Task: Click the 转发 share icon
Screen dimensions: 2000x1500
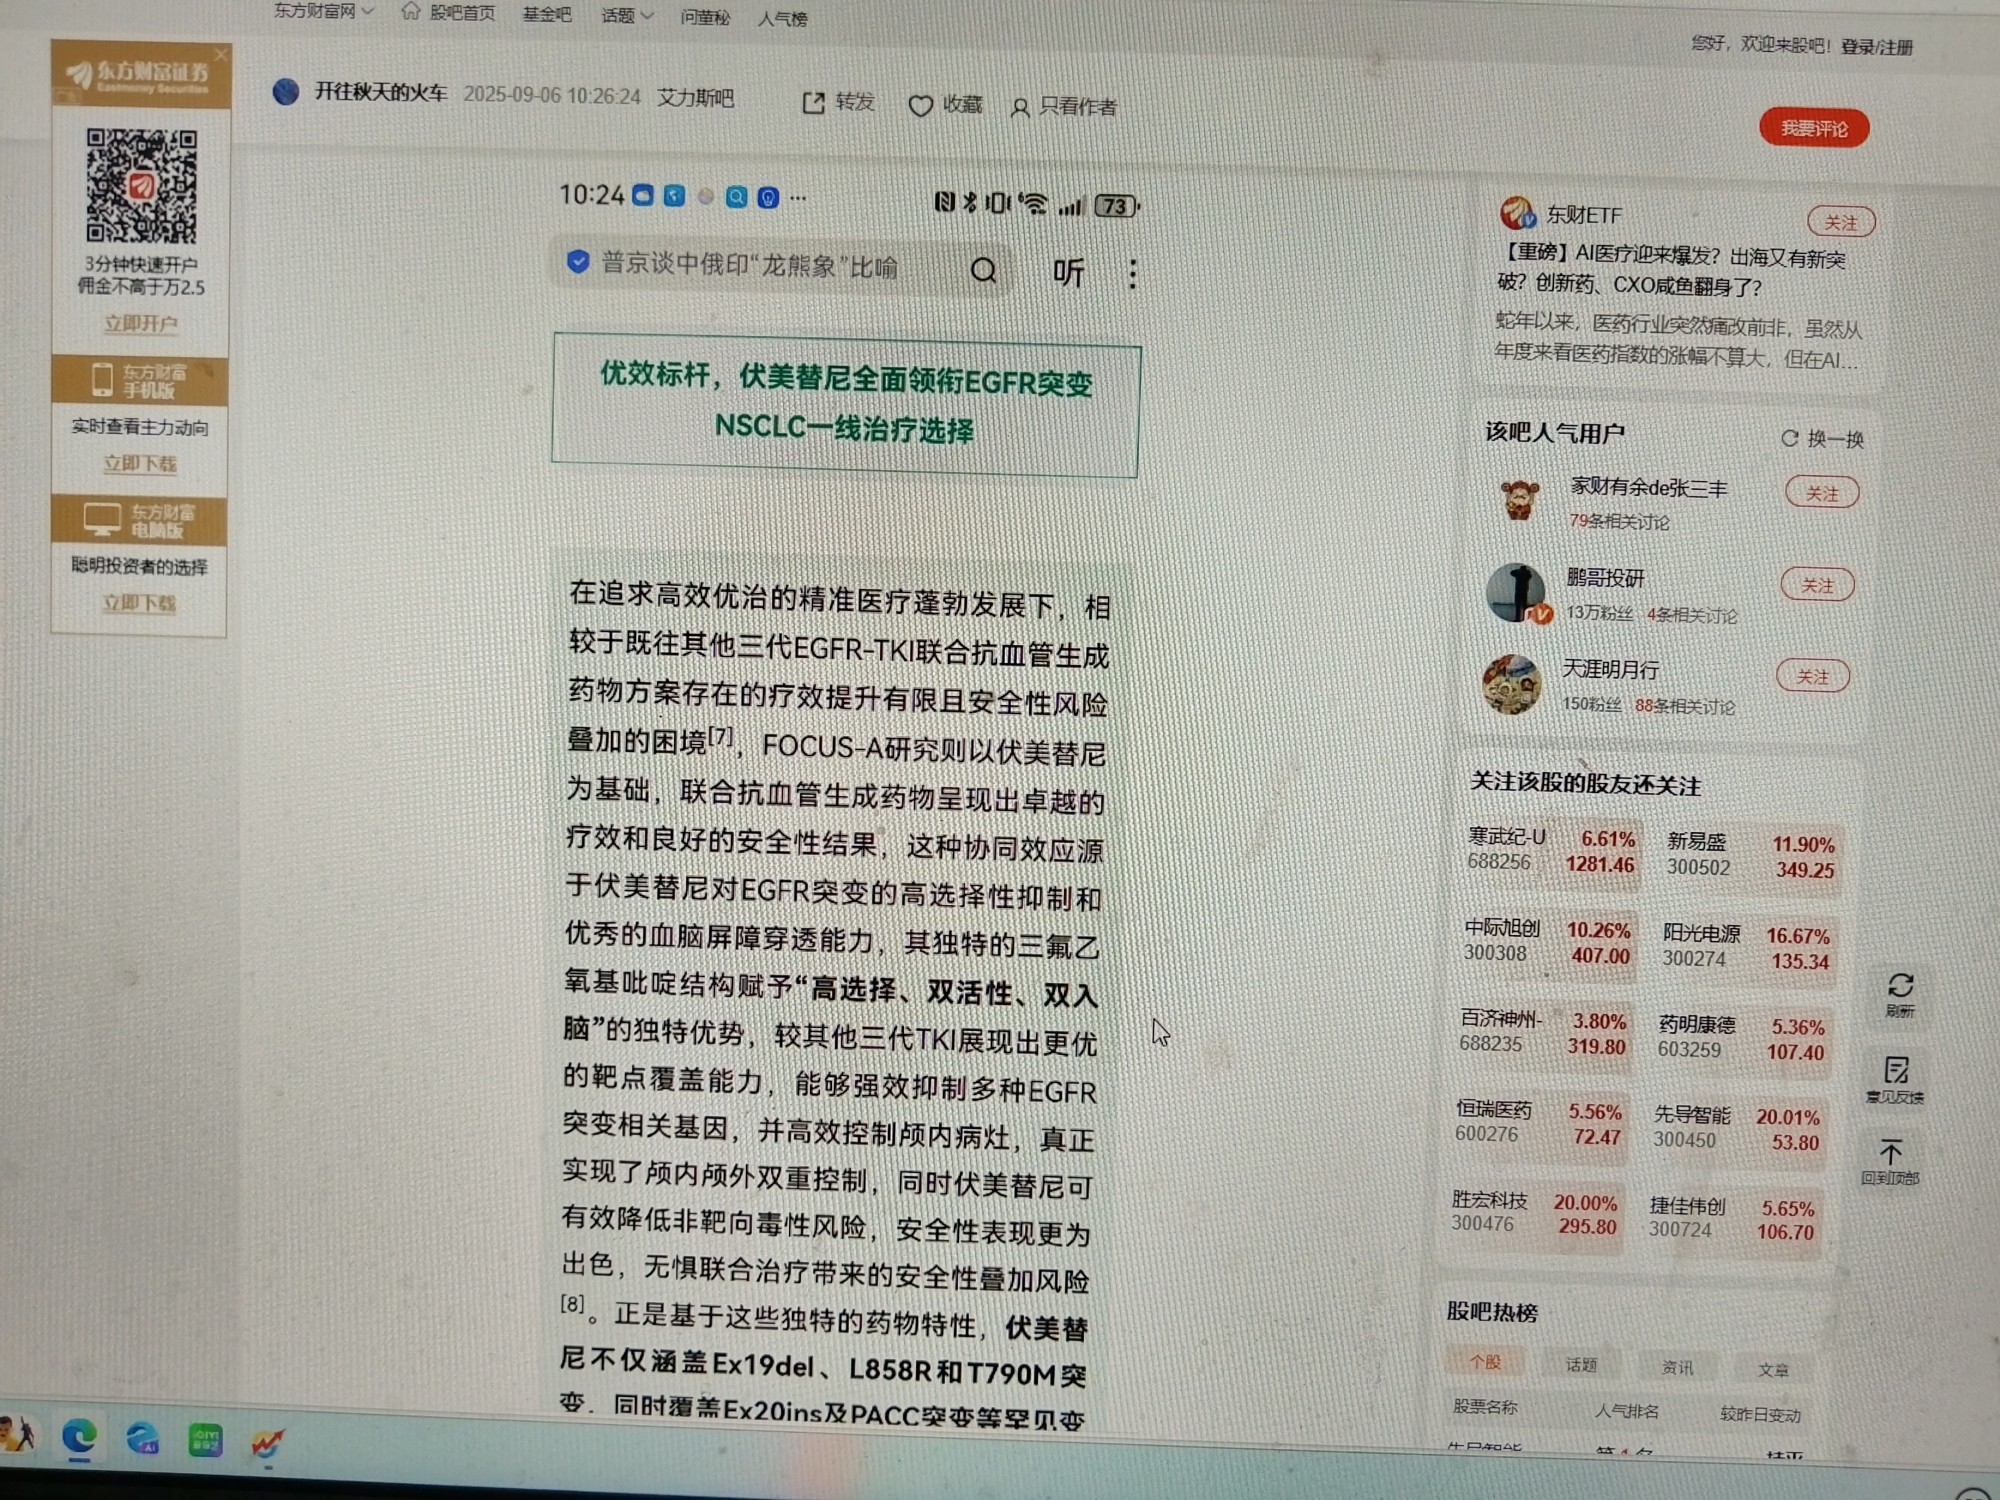Action: click(x=814, y=102)
